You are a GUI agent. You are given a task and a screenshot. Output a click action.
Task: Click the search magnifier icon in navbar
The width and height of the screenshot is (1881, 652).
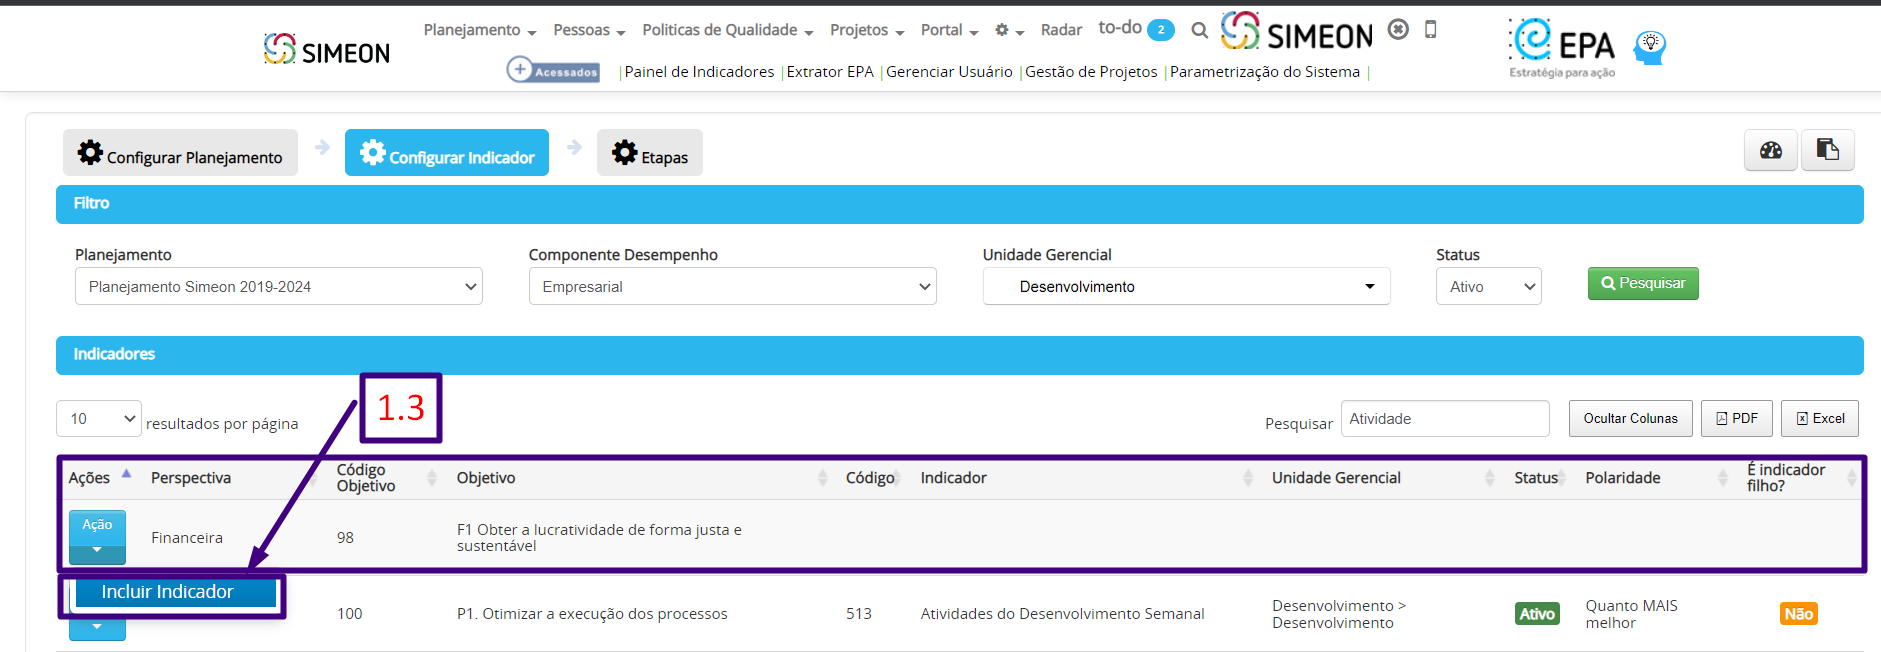pos(1199,30)
